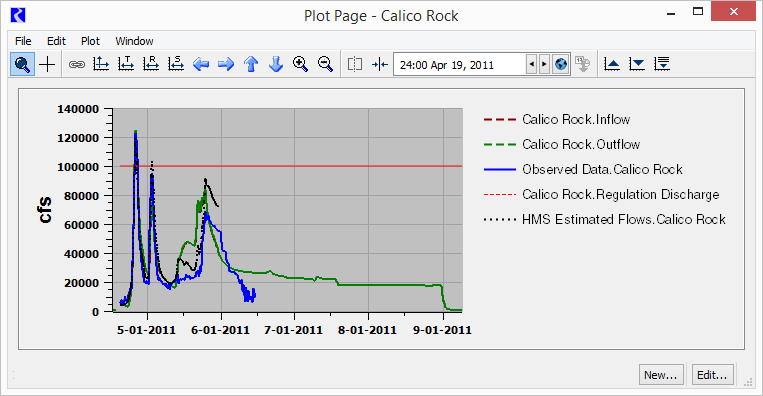The width and height of the screenshot is (763, 396).
Task: Pan the plot right with blue arrow
Action: 226,64
